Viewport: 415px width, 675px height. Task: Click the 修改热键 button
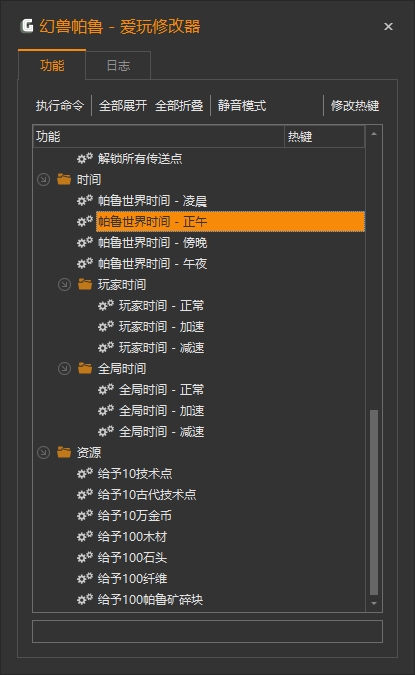pos(355,105)
